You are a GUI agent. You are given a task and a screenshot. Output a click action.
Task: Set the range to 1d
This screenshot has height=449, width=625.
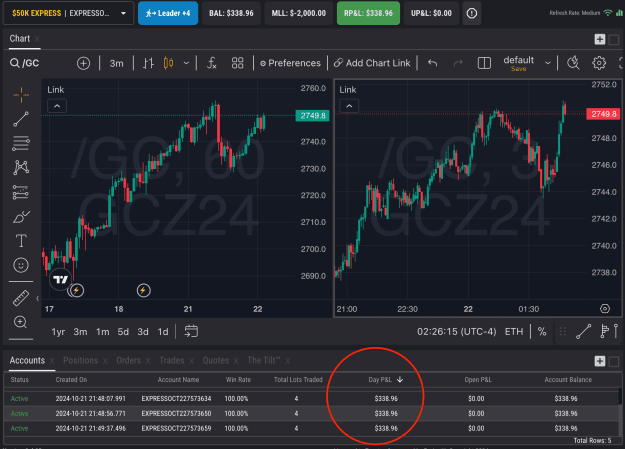click(x=163, y=332)
